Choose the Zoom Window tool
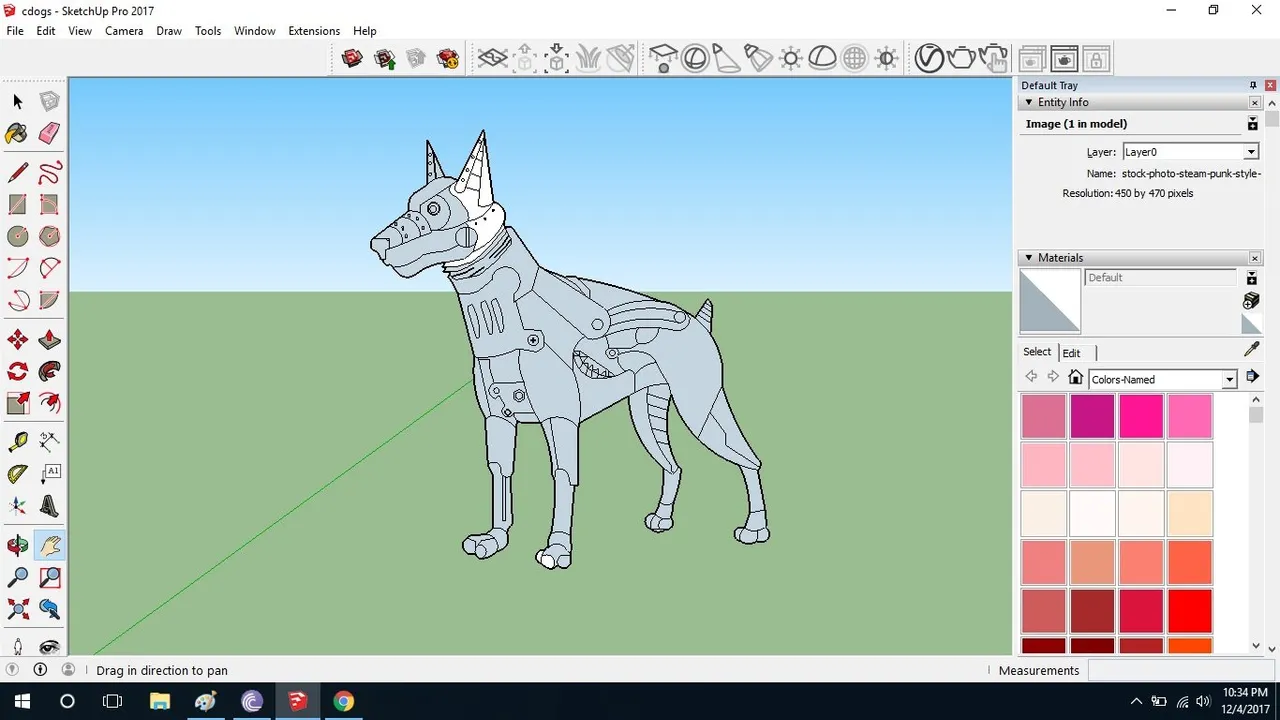The height and width of the screenshot is (720, 1280). (x=49, y=577)
